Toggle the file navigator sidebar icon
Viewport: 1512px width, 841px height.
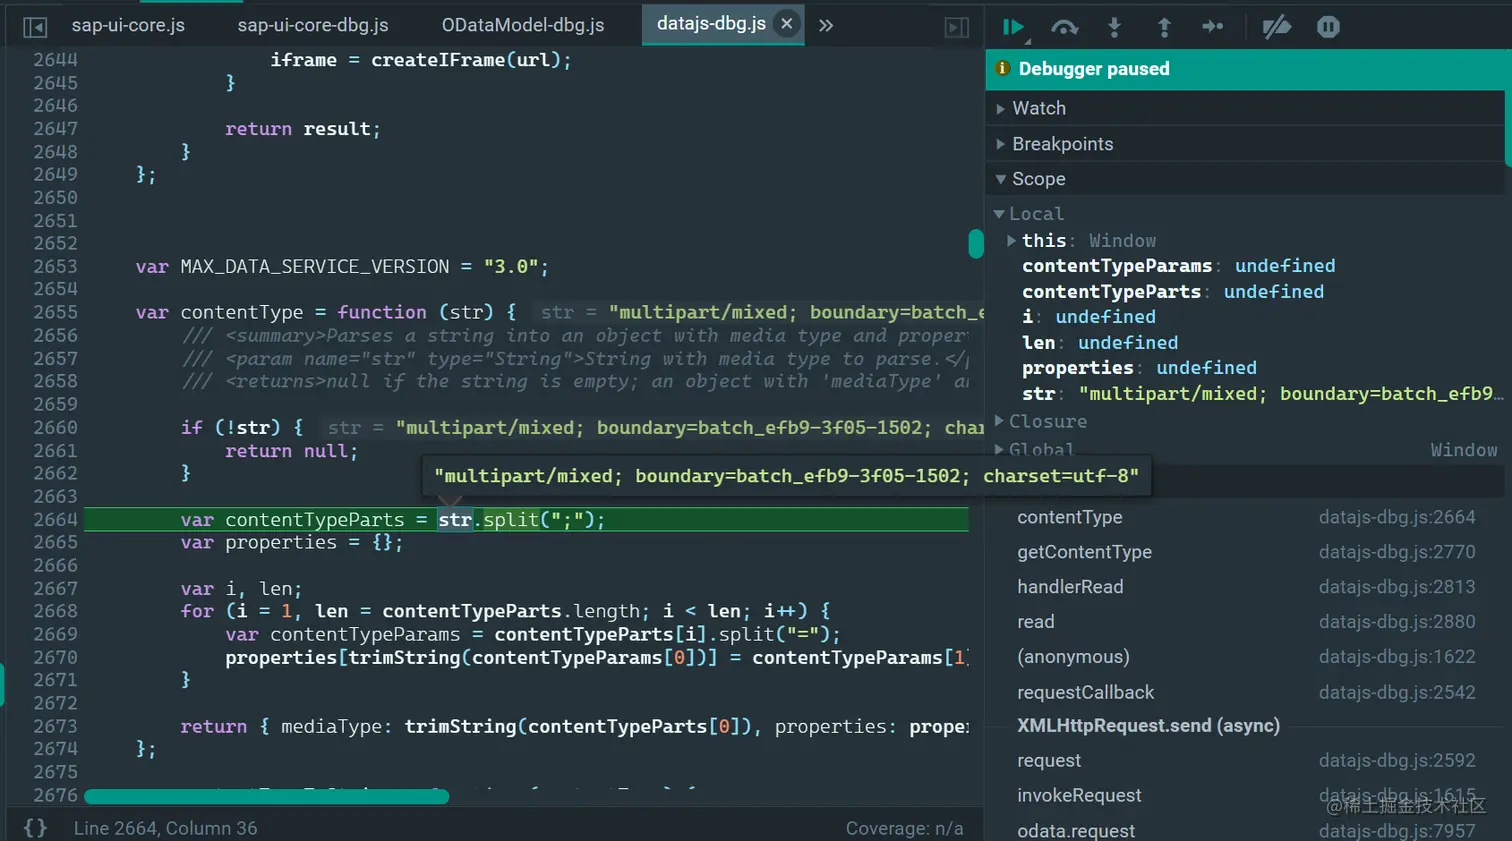35,26
